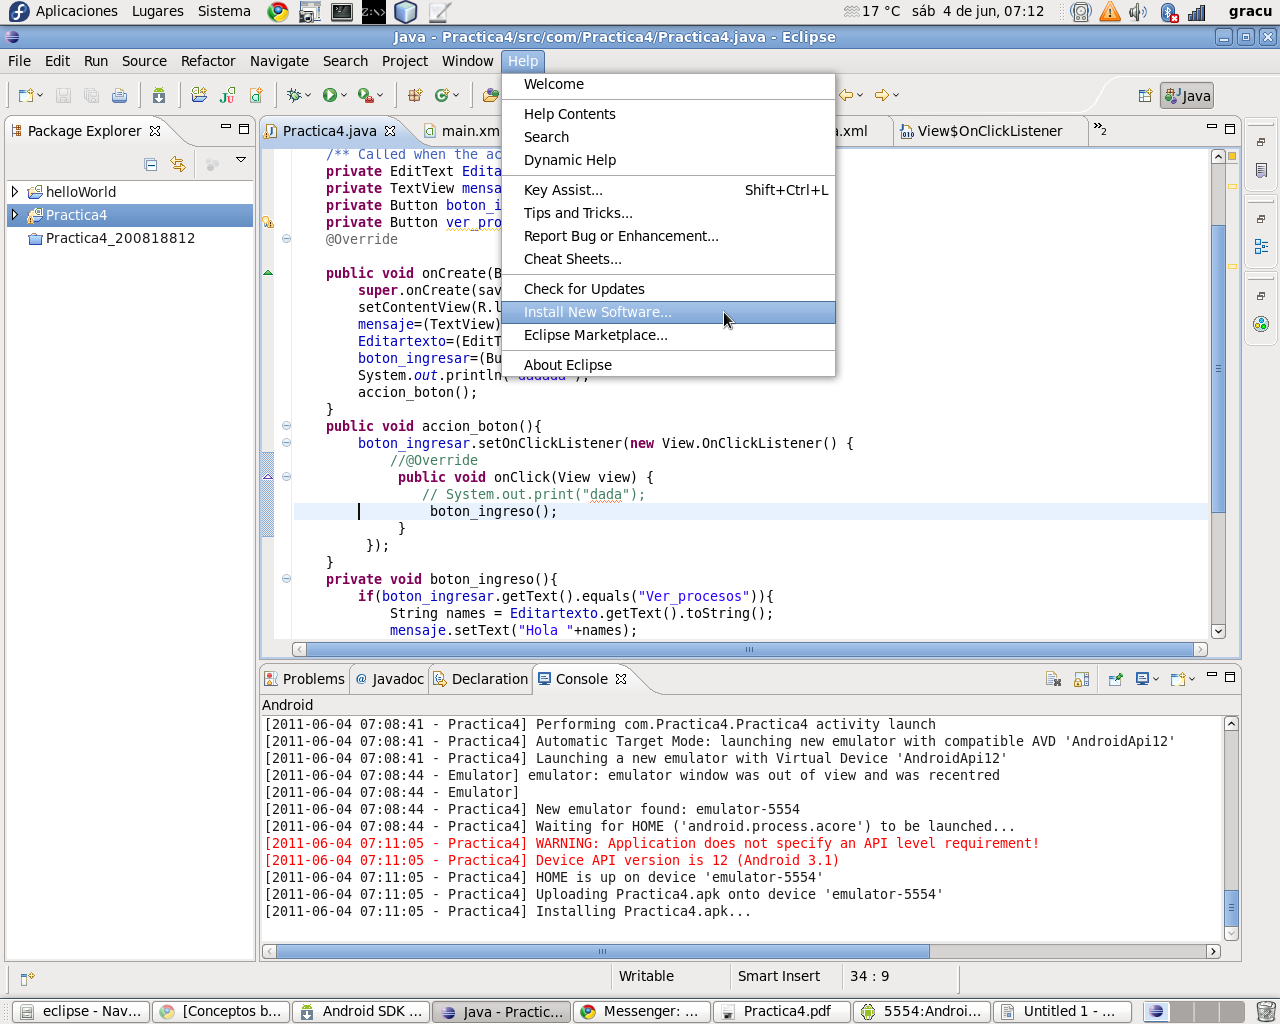Switch to the Problems tab

point(304,679)
